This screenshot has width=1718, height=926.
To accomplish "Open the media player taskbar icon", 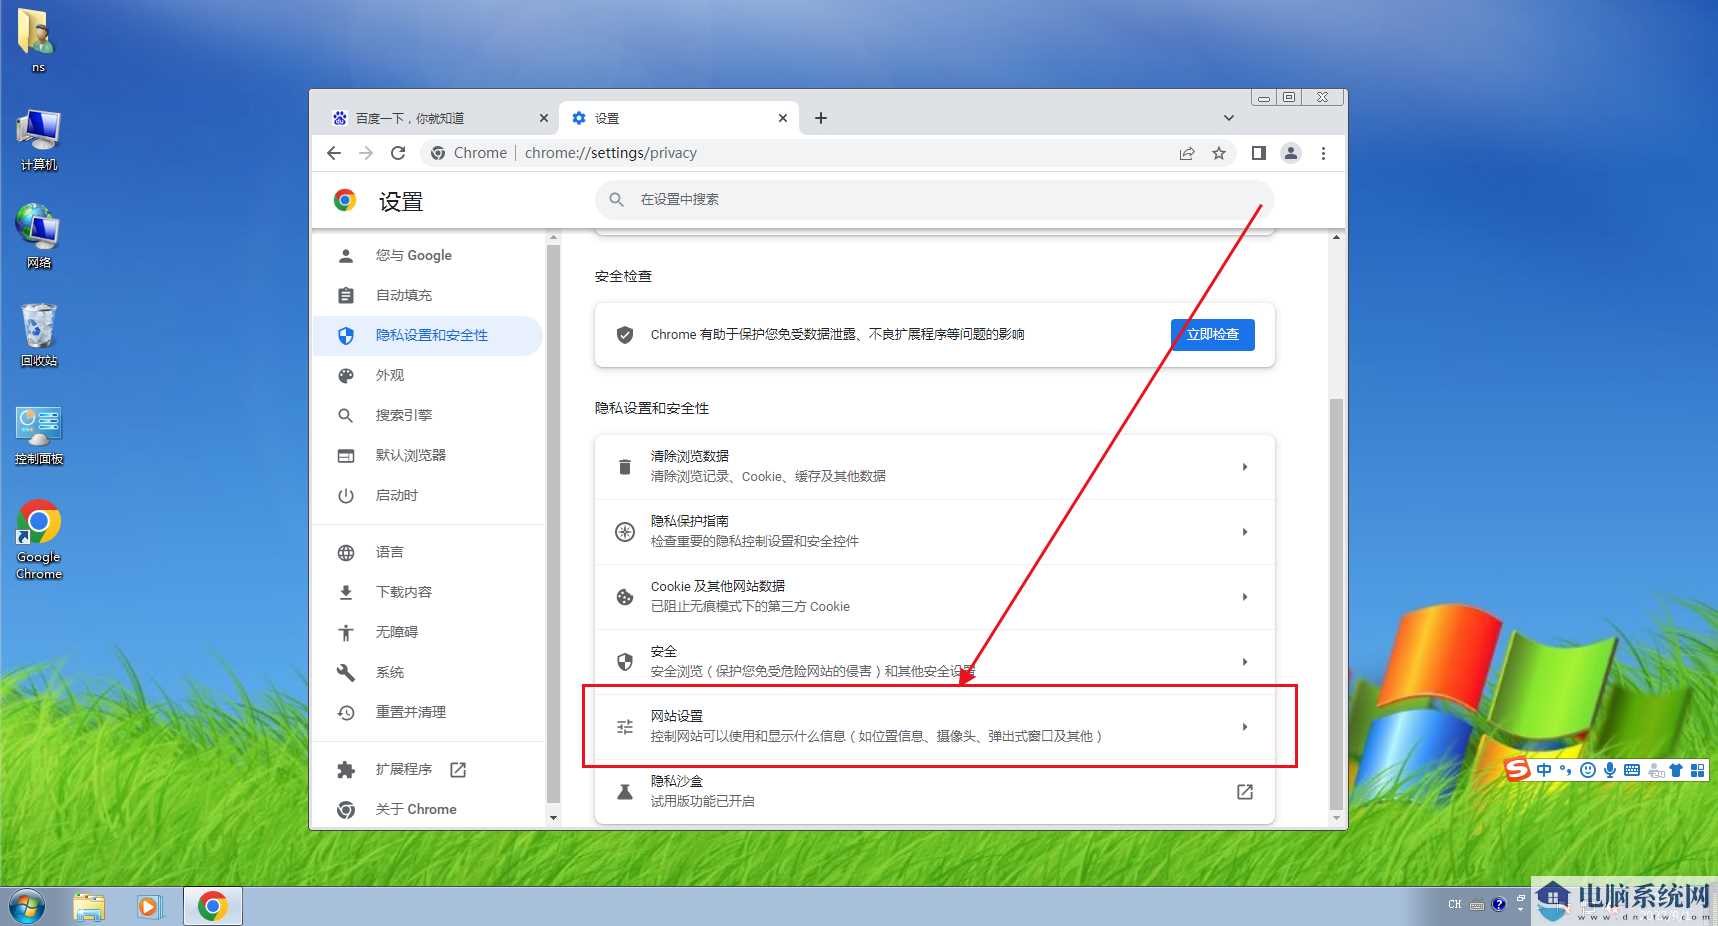I will click(150, 907).
